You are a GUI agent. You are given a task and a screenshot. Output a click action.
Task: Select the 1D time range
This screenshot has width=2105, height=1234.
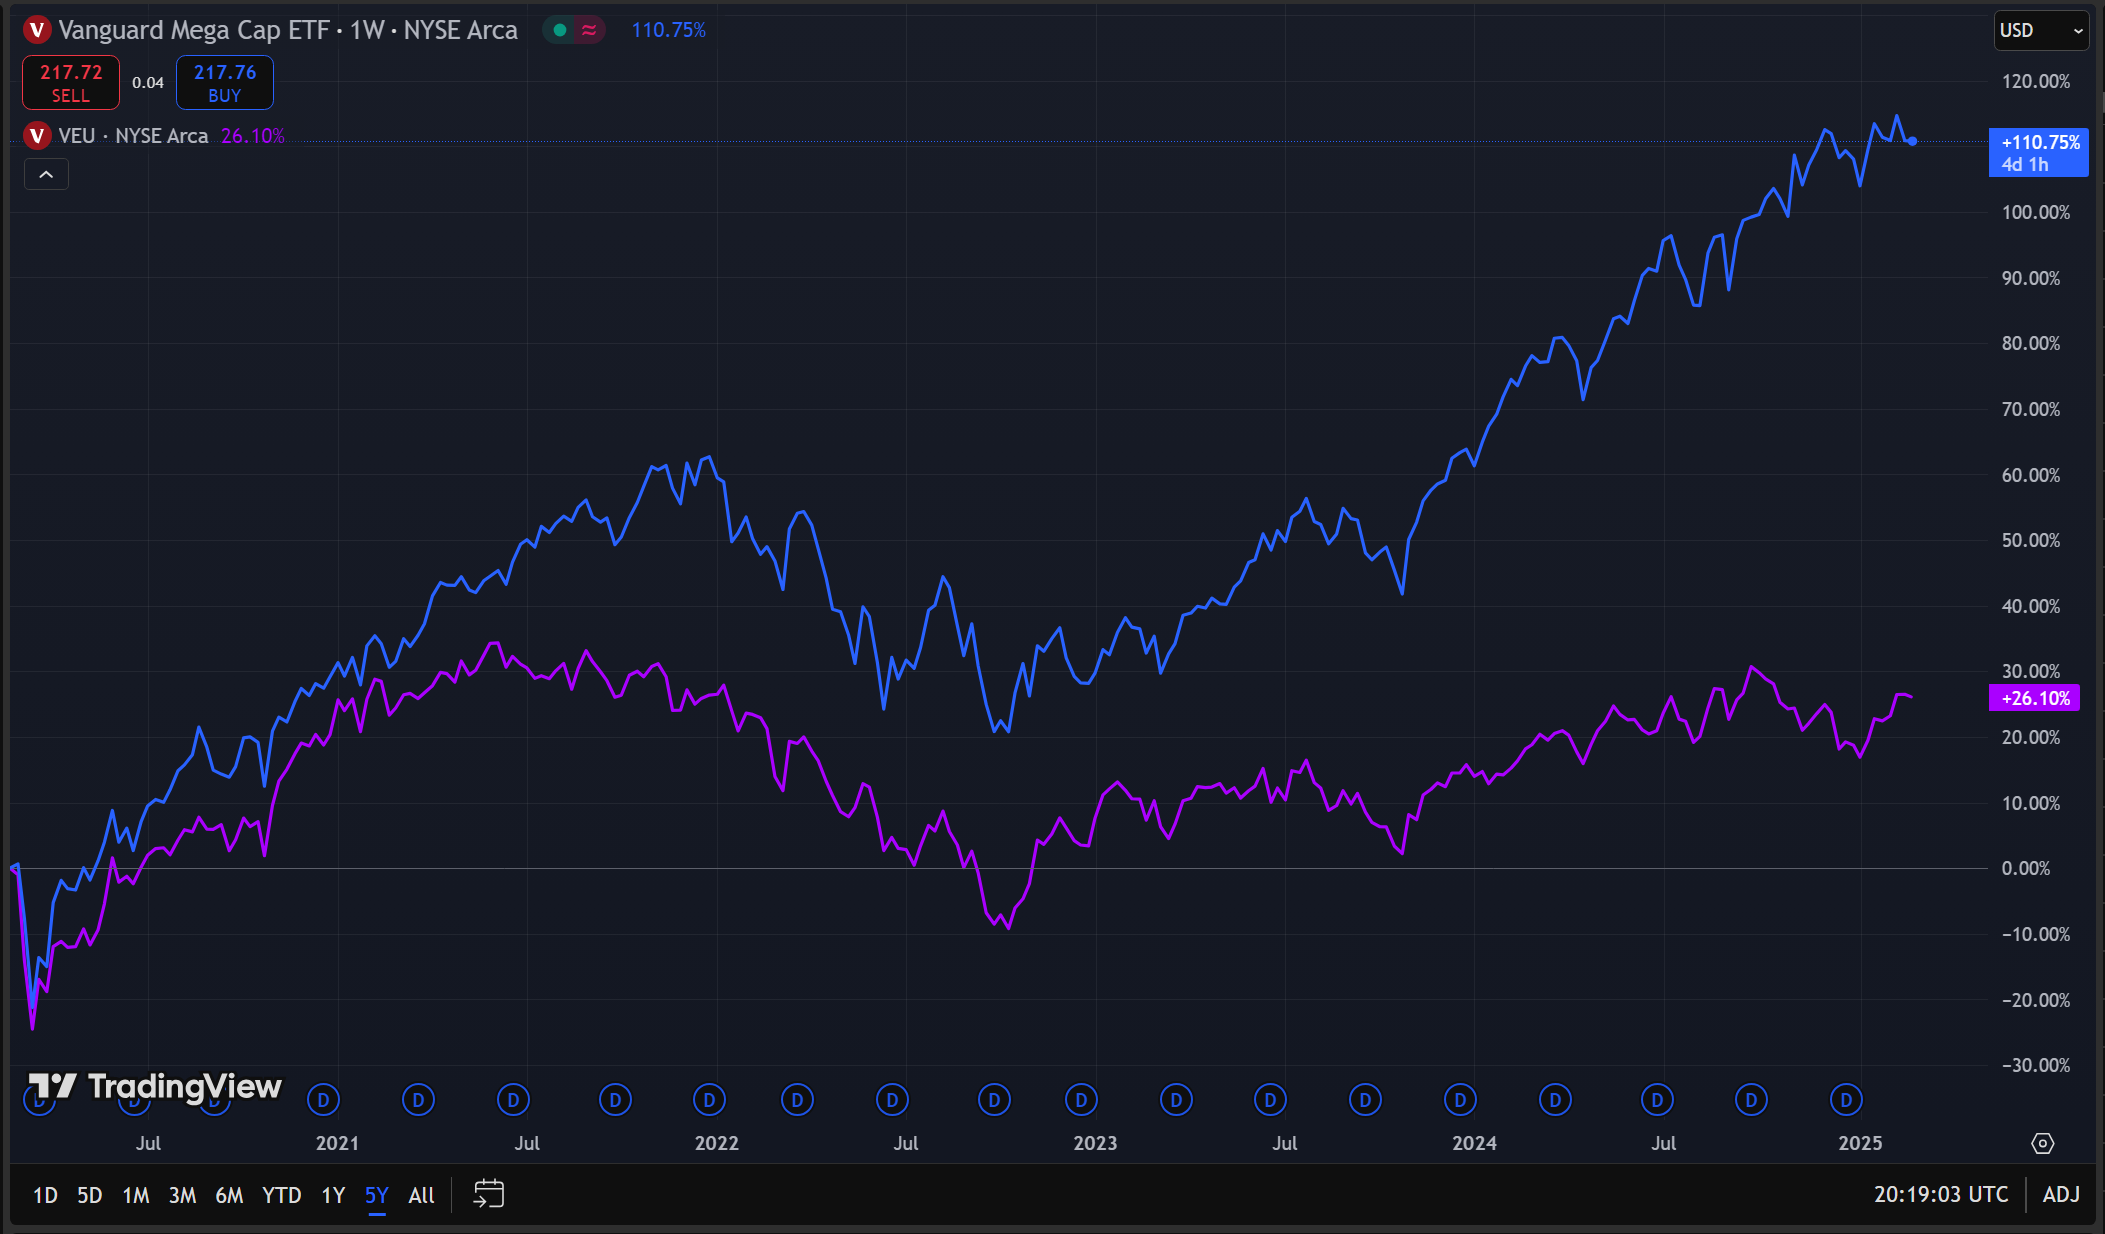click(45, 1195)
